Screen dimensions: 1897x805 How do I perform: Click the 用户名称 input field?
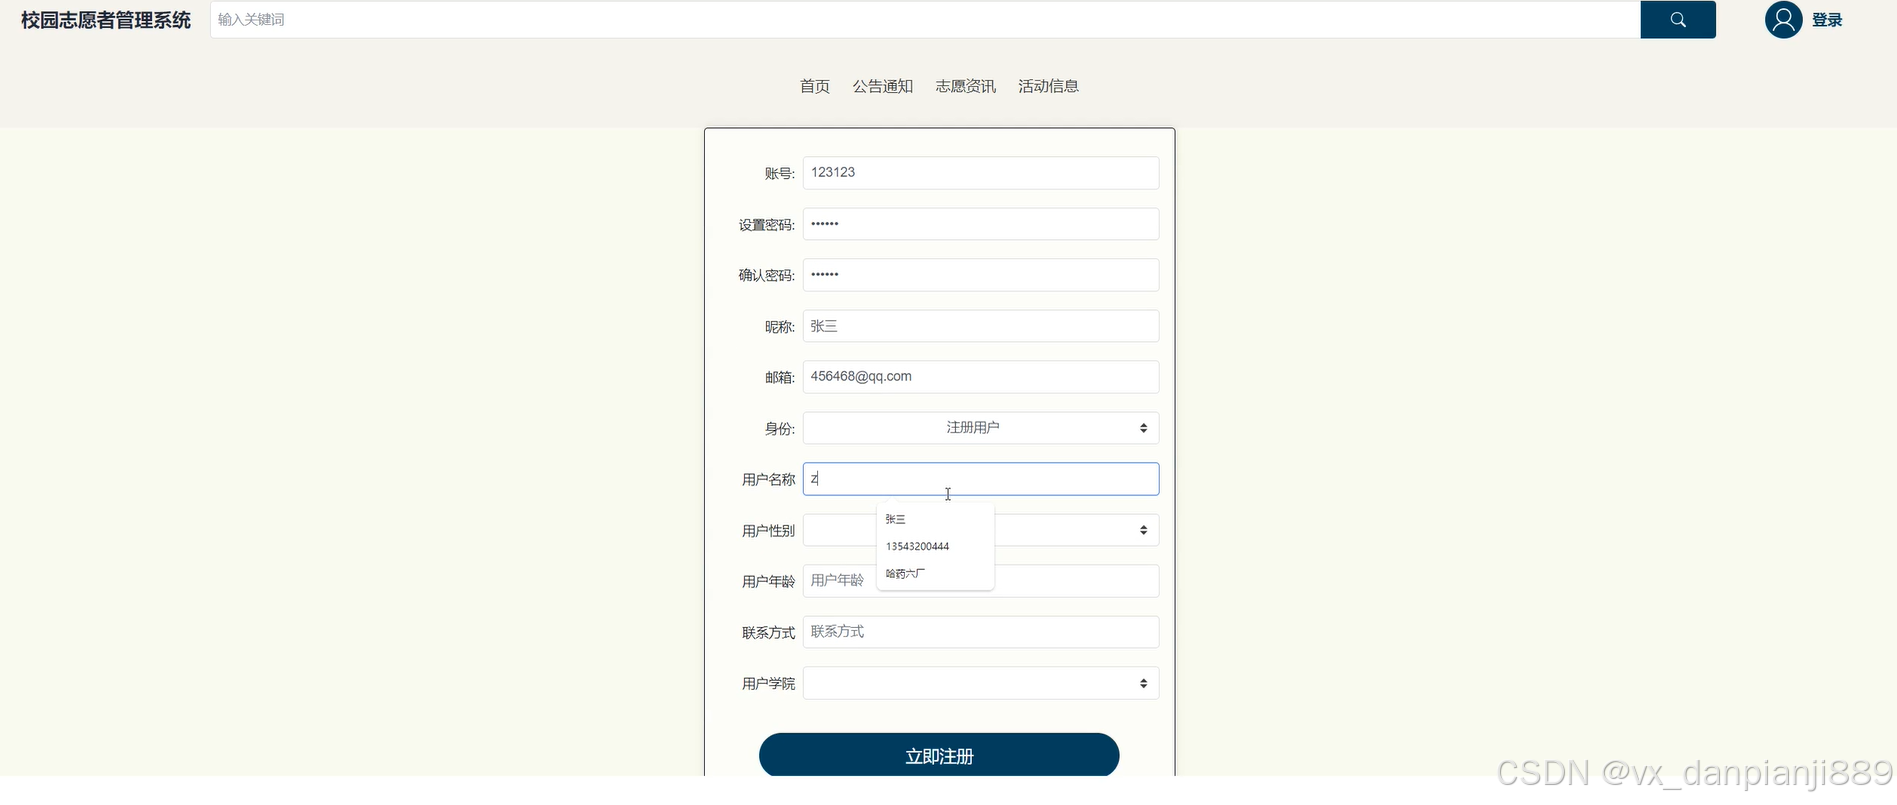(x=981, y=479)
